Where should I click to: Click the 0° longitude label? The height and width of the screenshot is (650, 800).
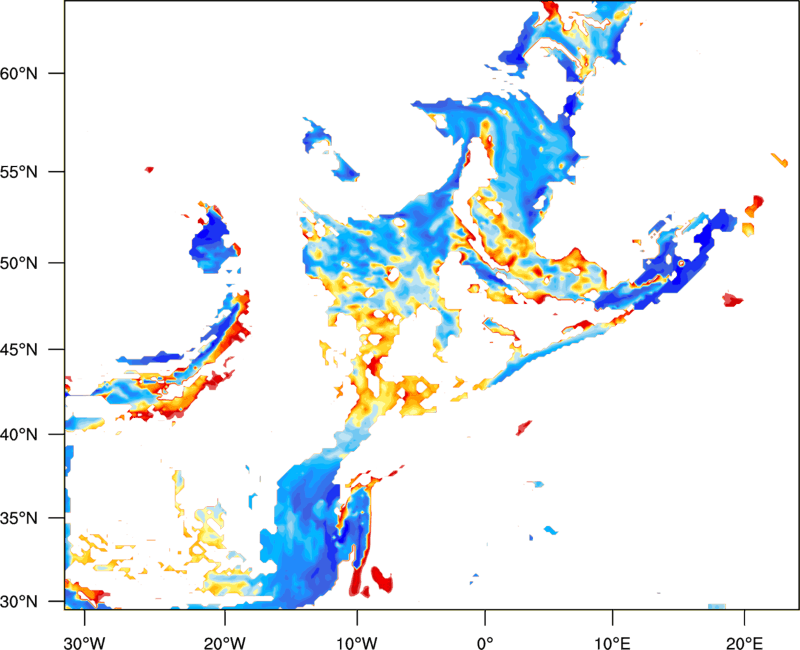coord(485,643)
